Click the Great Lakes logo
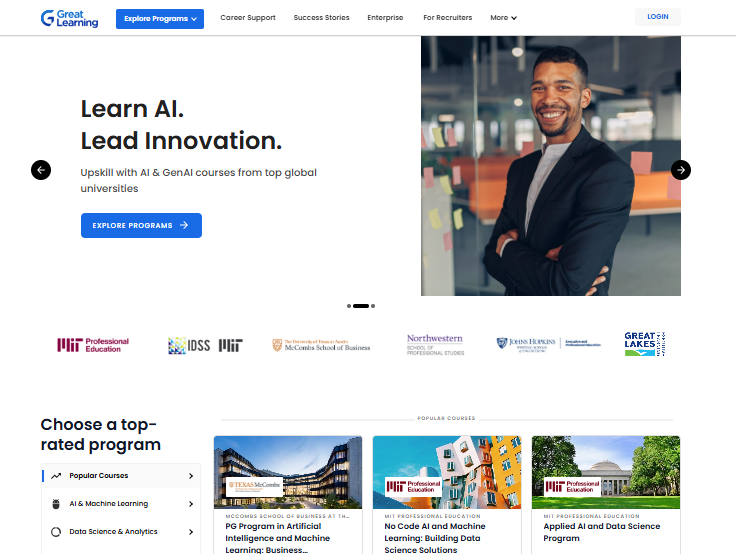 click(645, 344)
